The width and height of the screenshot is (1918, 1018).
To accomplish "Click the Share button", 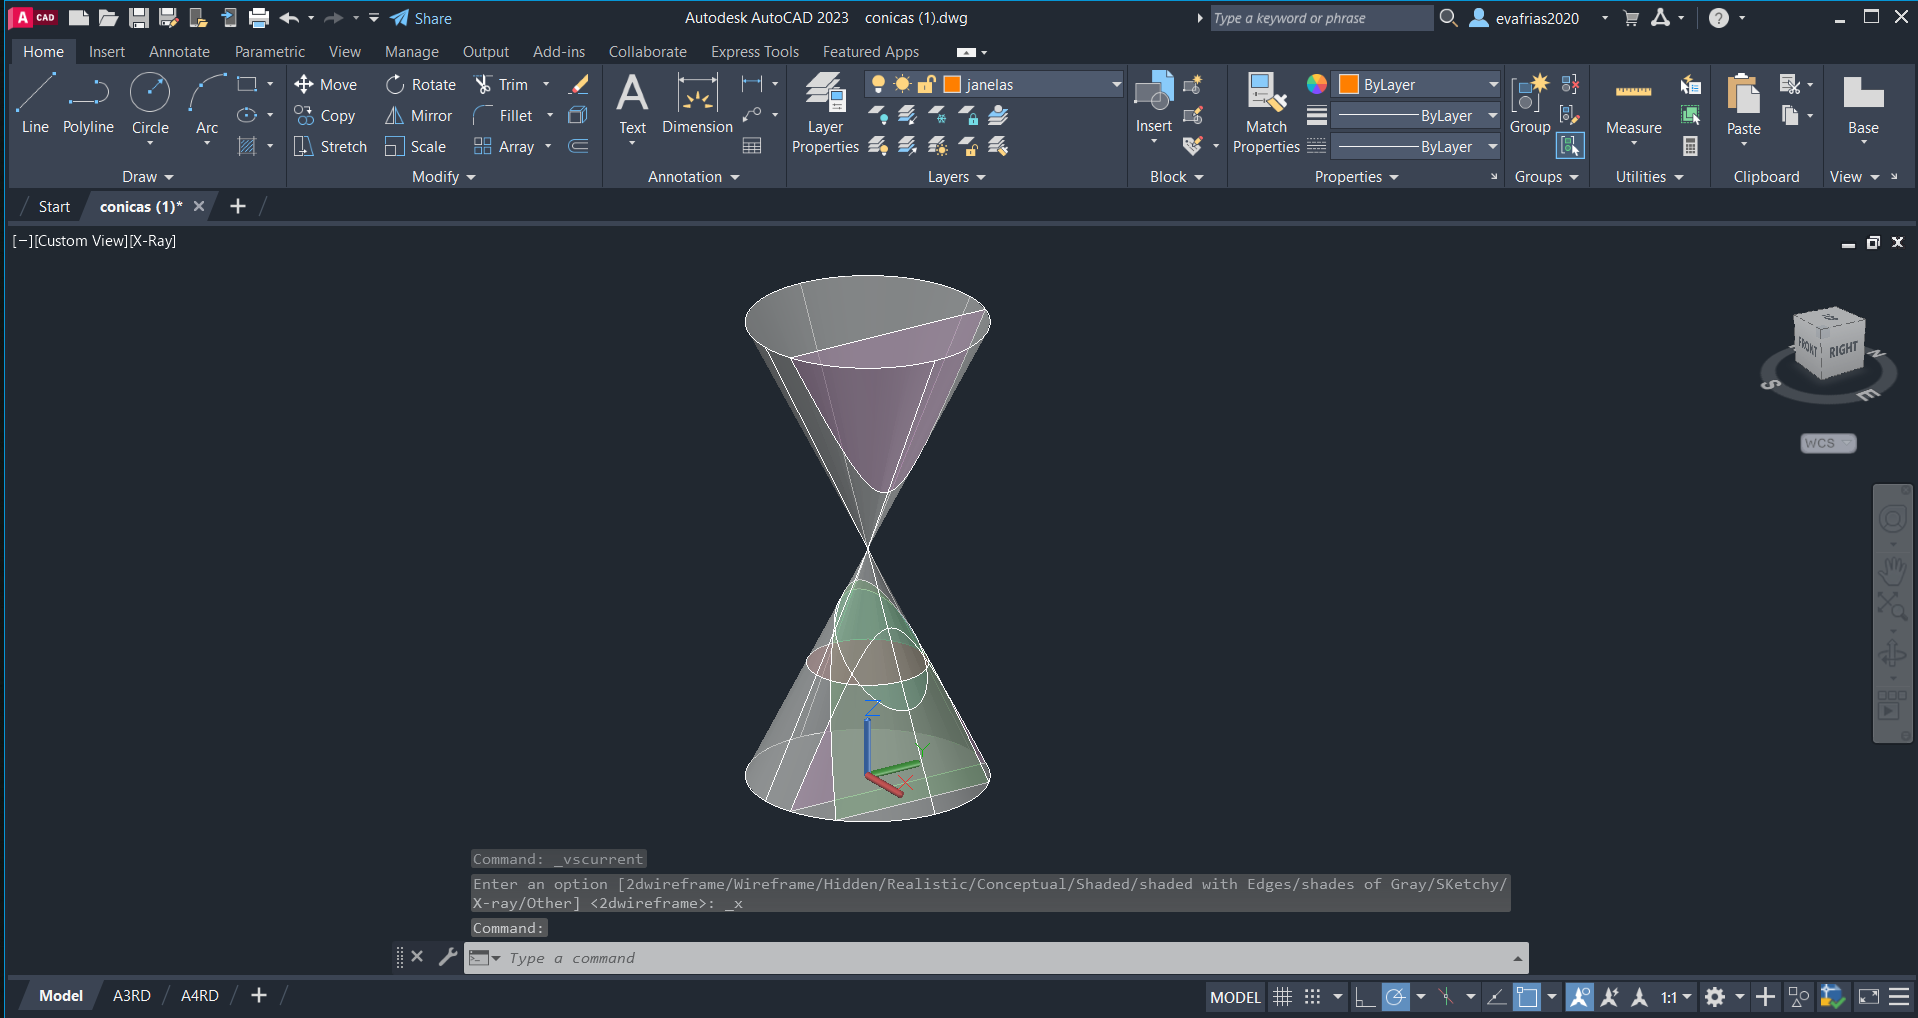I will click(x=421, y=18).
